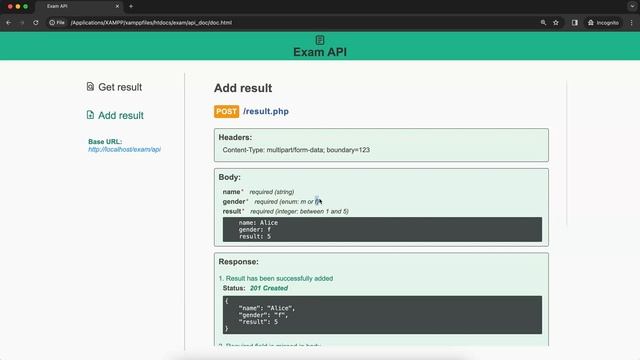Click the macOS yellow minimize window button
Screen dimensions: 640x360
point(18,7)
